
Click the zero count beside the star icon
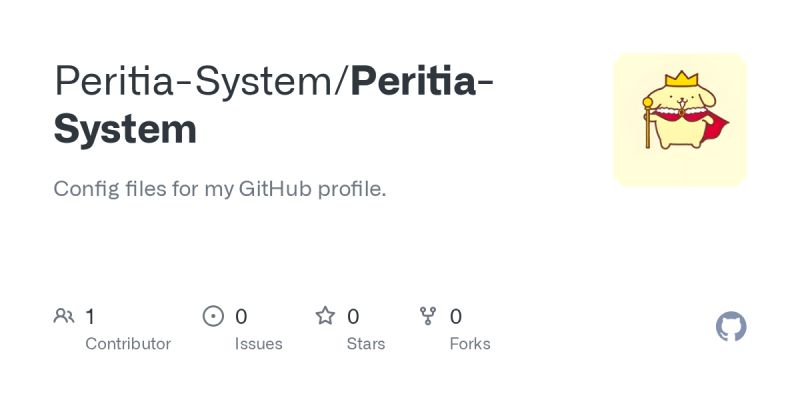[x=353, y=317]
